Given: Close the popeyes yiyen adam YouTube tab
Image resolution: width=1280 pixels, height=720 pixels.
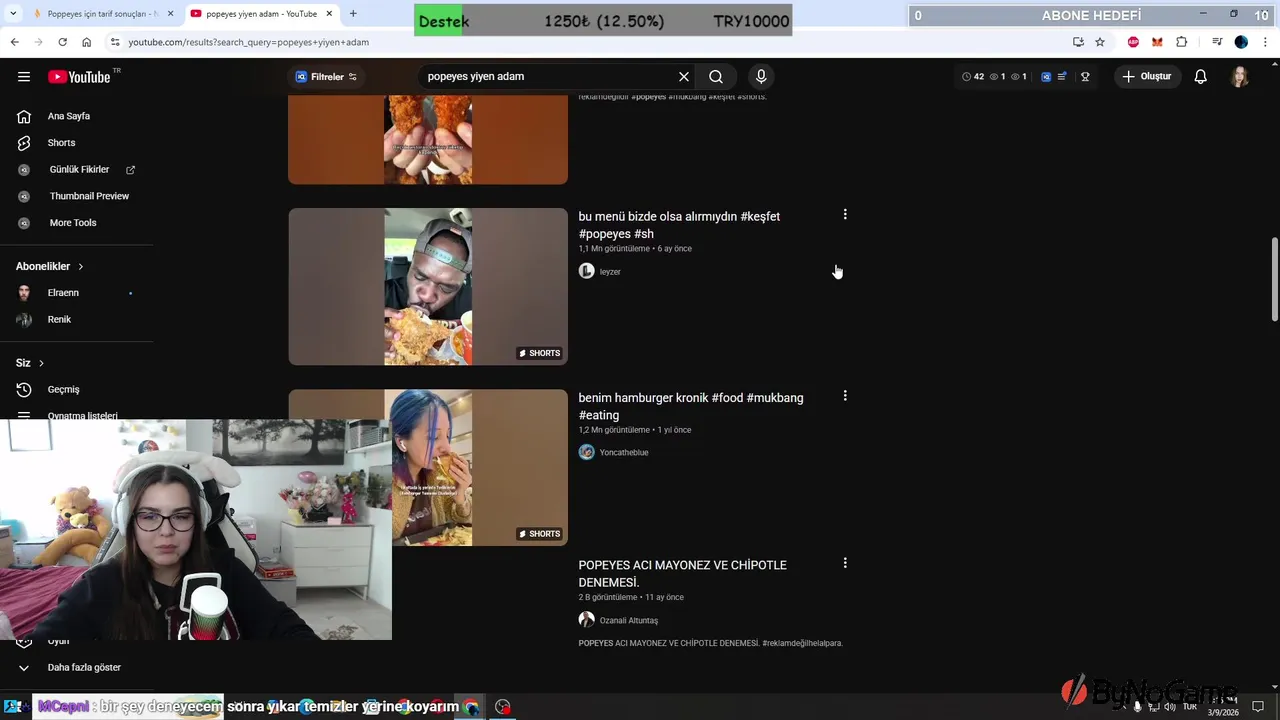Looking at the screenshot, I should 328,14.
